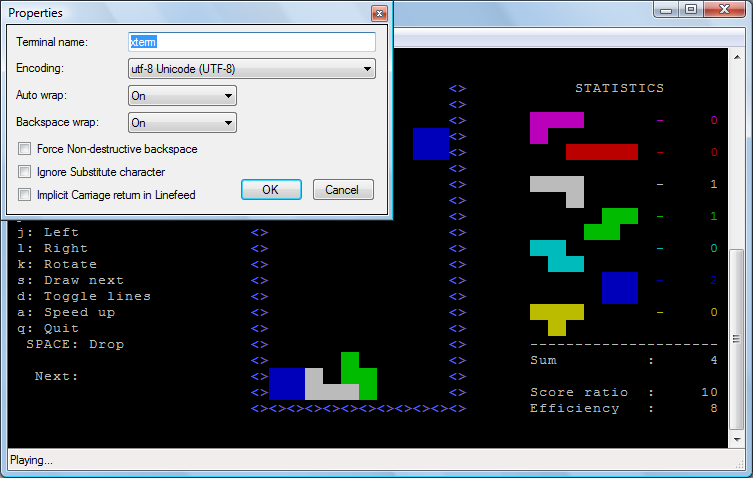Enable Force Non-destructive backspace checkbox
The width and height of the screenshot is (753, 478).
click(24, 149)
